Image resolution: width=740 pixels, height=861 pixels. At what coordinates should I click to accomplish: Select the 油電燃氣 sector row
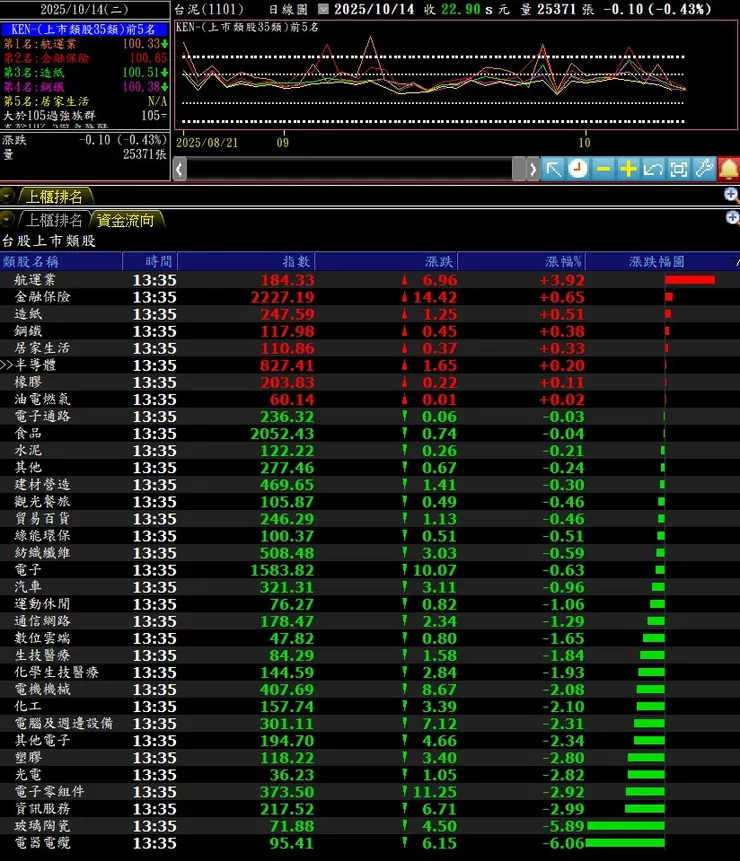[370, 399]
